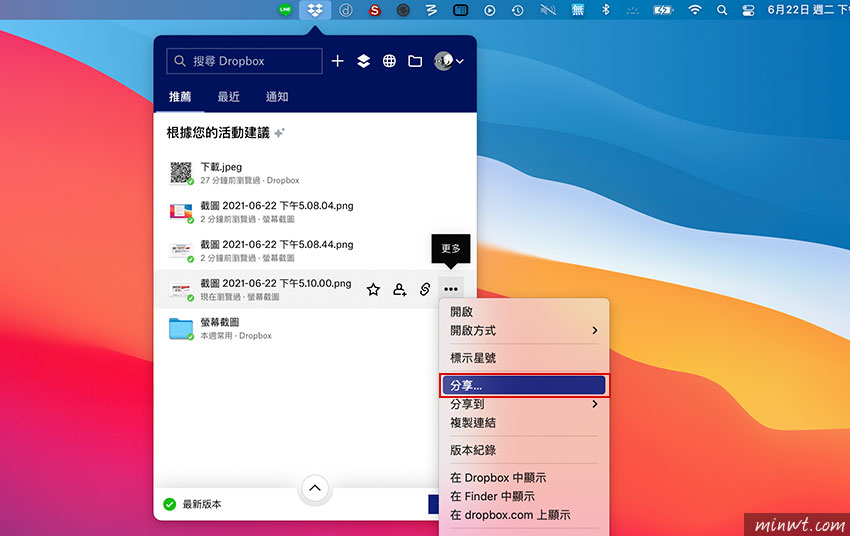Switch to the 通知 tab
Screen dimensions: 850x536
pyautogui.click(x=277, y=96)
